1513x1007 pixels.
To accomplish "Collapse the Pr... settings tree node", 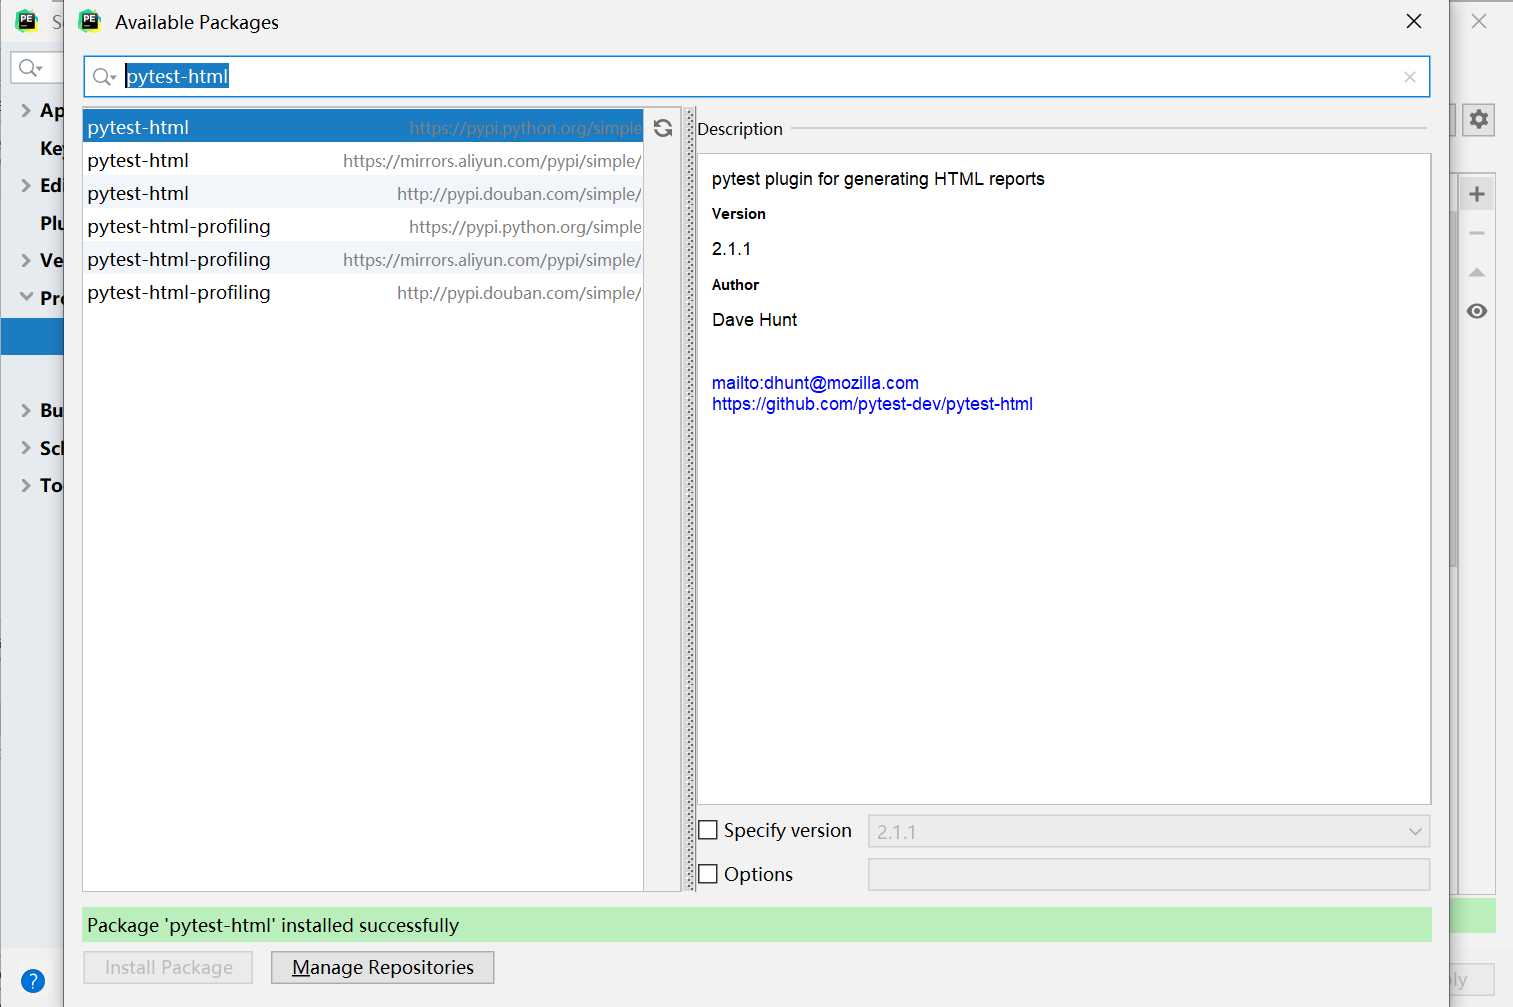I will coord(26,297).
